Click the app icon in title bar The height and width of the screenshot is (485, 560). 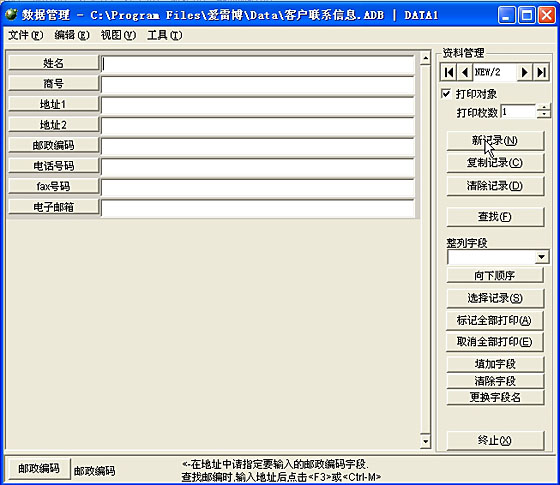[x=11, y=14]
